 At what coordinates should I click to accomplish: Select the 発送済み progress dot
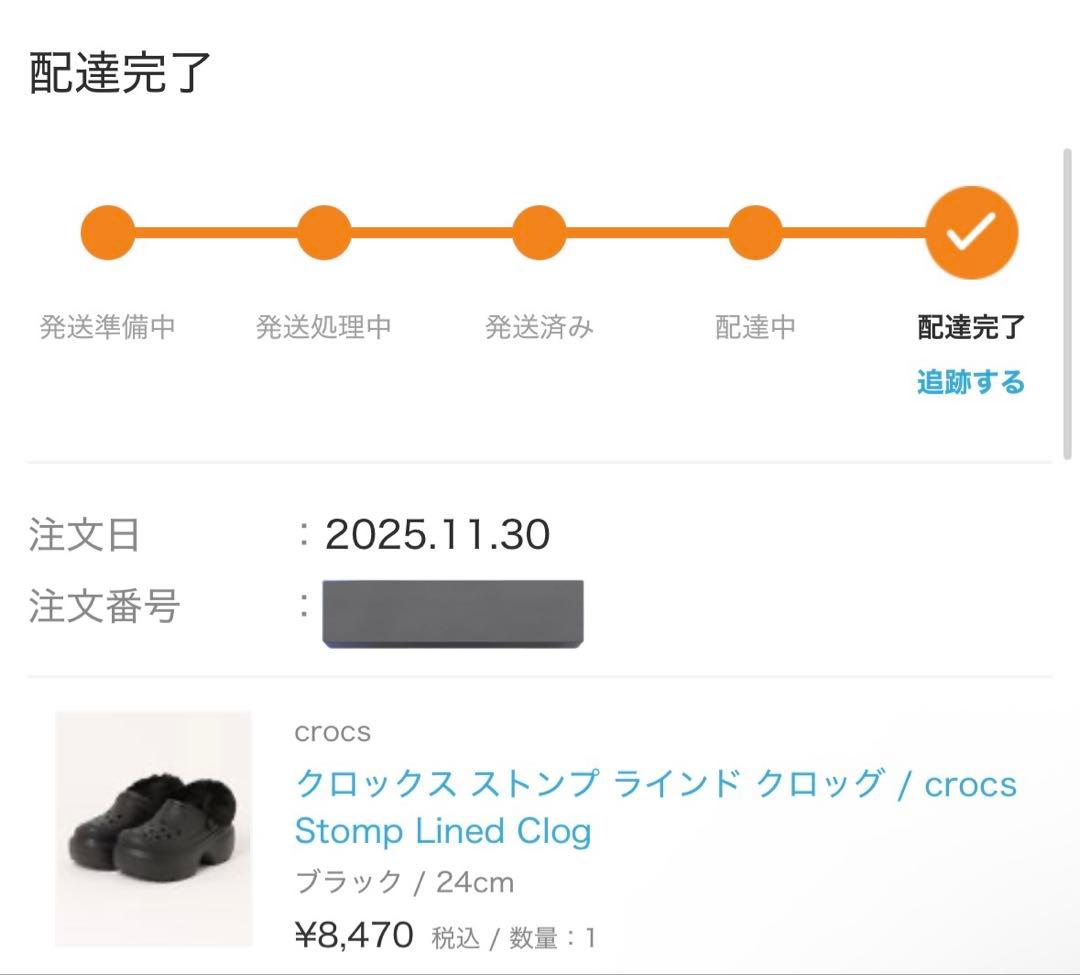538,231
